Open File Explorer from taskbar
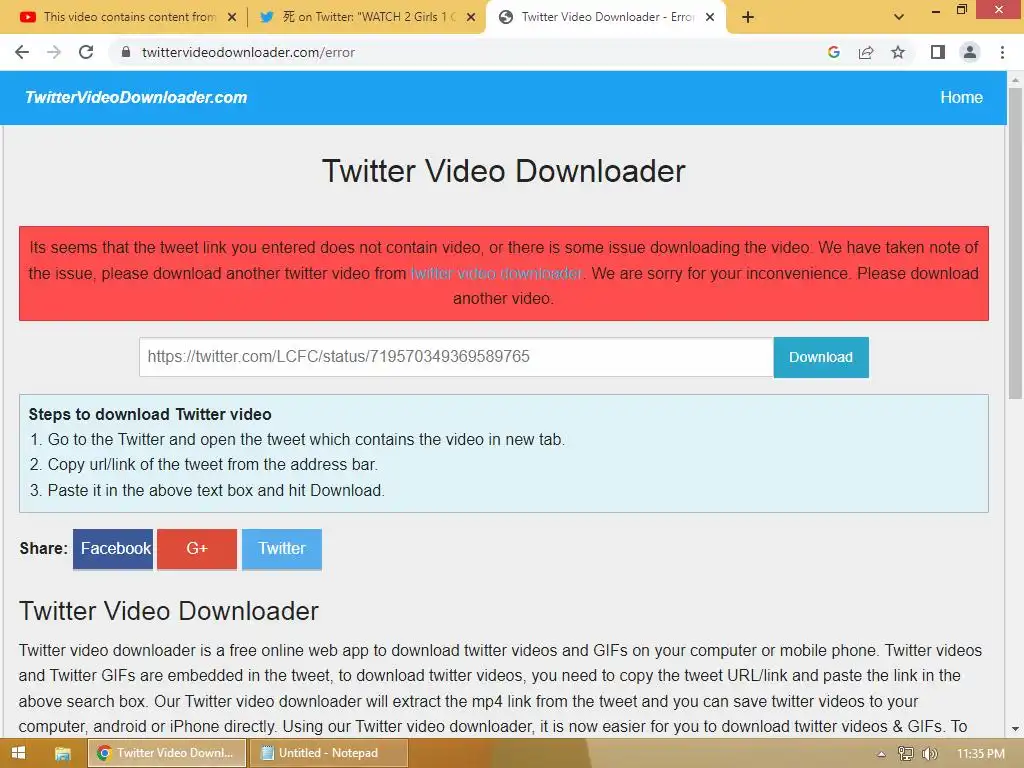This screenshot has height=768, width=1024. click(62, 753)
